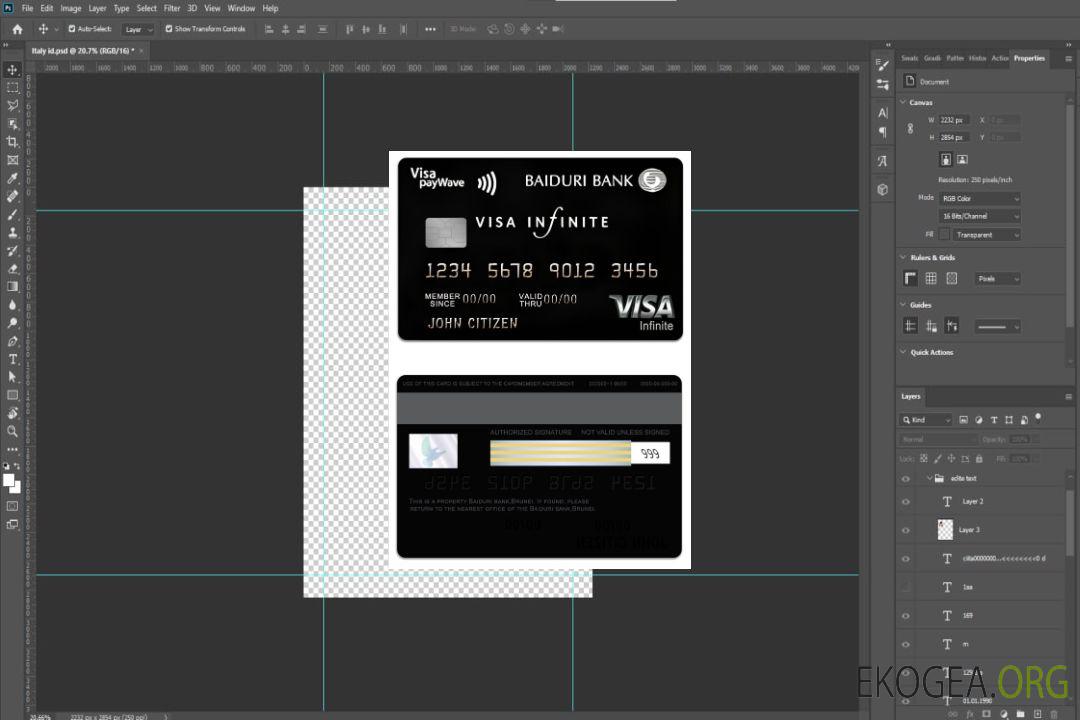Click the foreground color swatch
Viewport: 1080px width, 720px height.
click(x=9, y=480)
